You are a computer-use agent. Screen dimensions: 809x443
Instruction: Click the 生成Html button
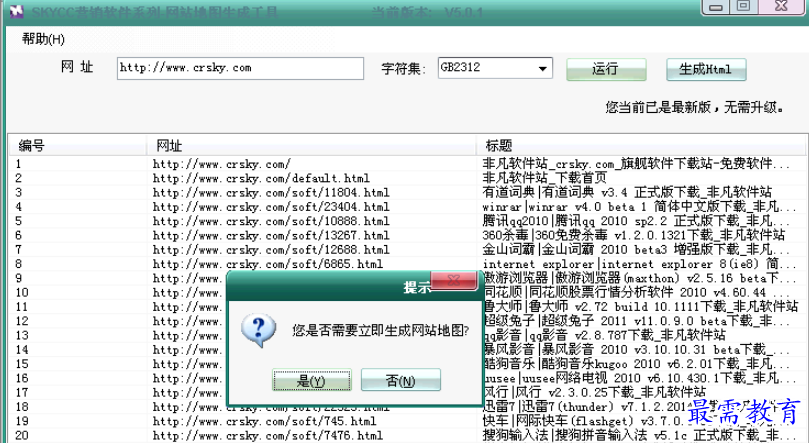(x=706, y=69)
